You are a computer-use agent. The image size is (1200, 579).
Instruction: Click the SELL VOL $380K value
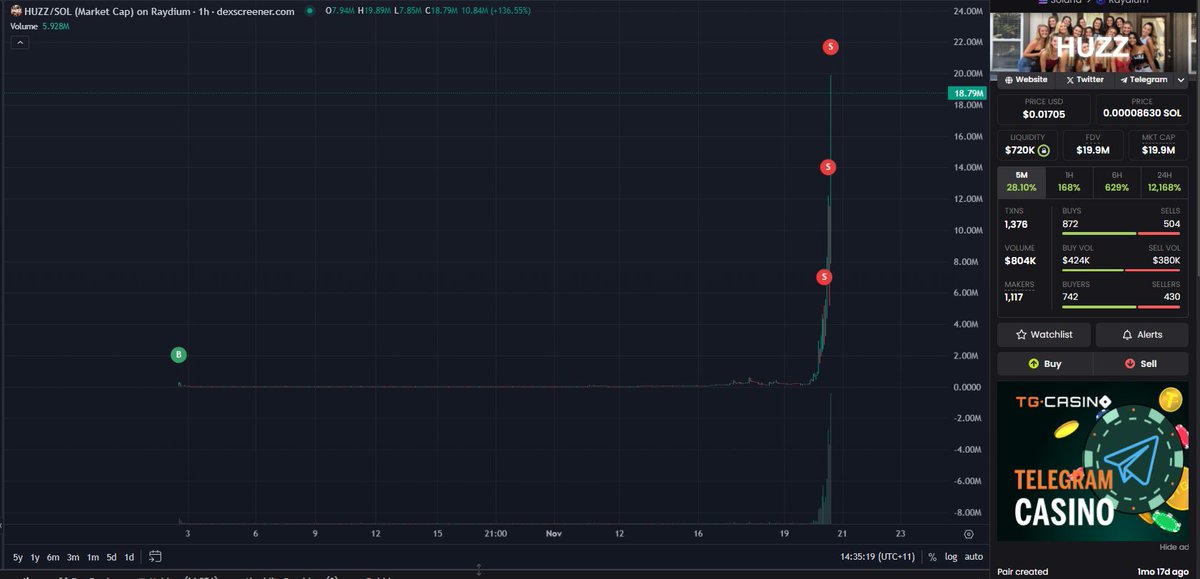(1165, 261)
